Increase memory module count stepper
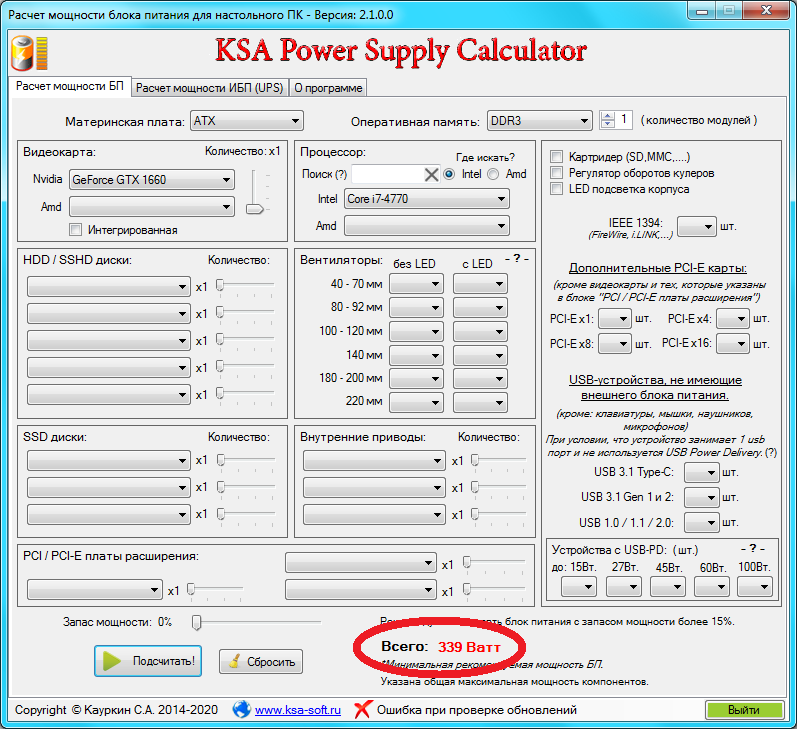Image resolution: width=797 pixels, height=729 pixels. coord(607,116)
